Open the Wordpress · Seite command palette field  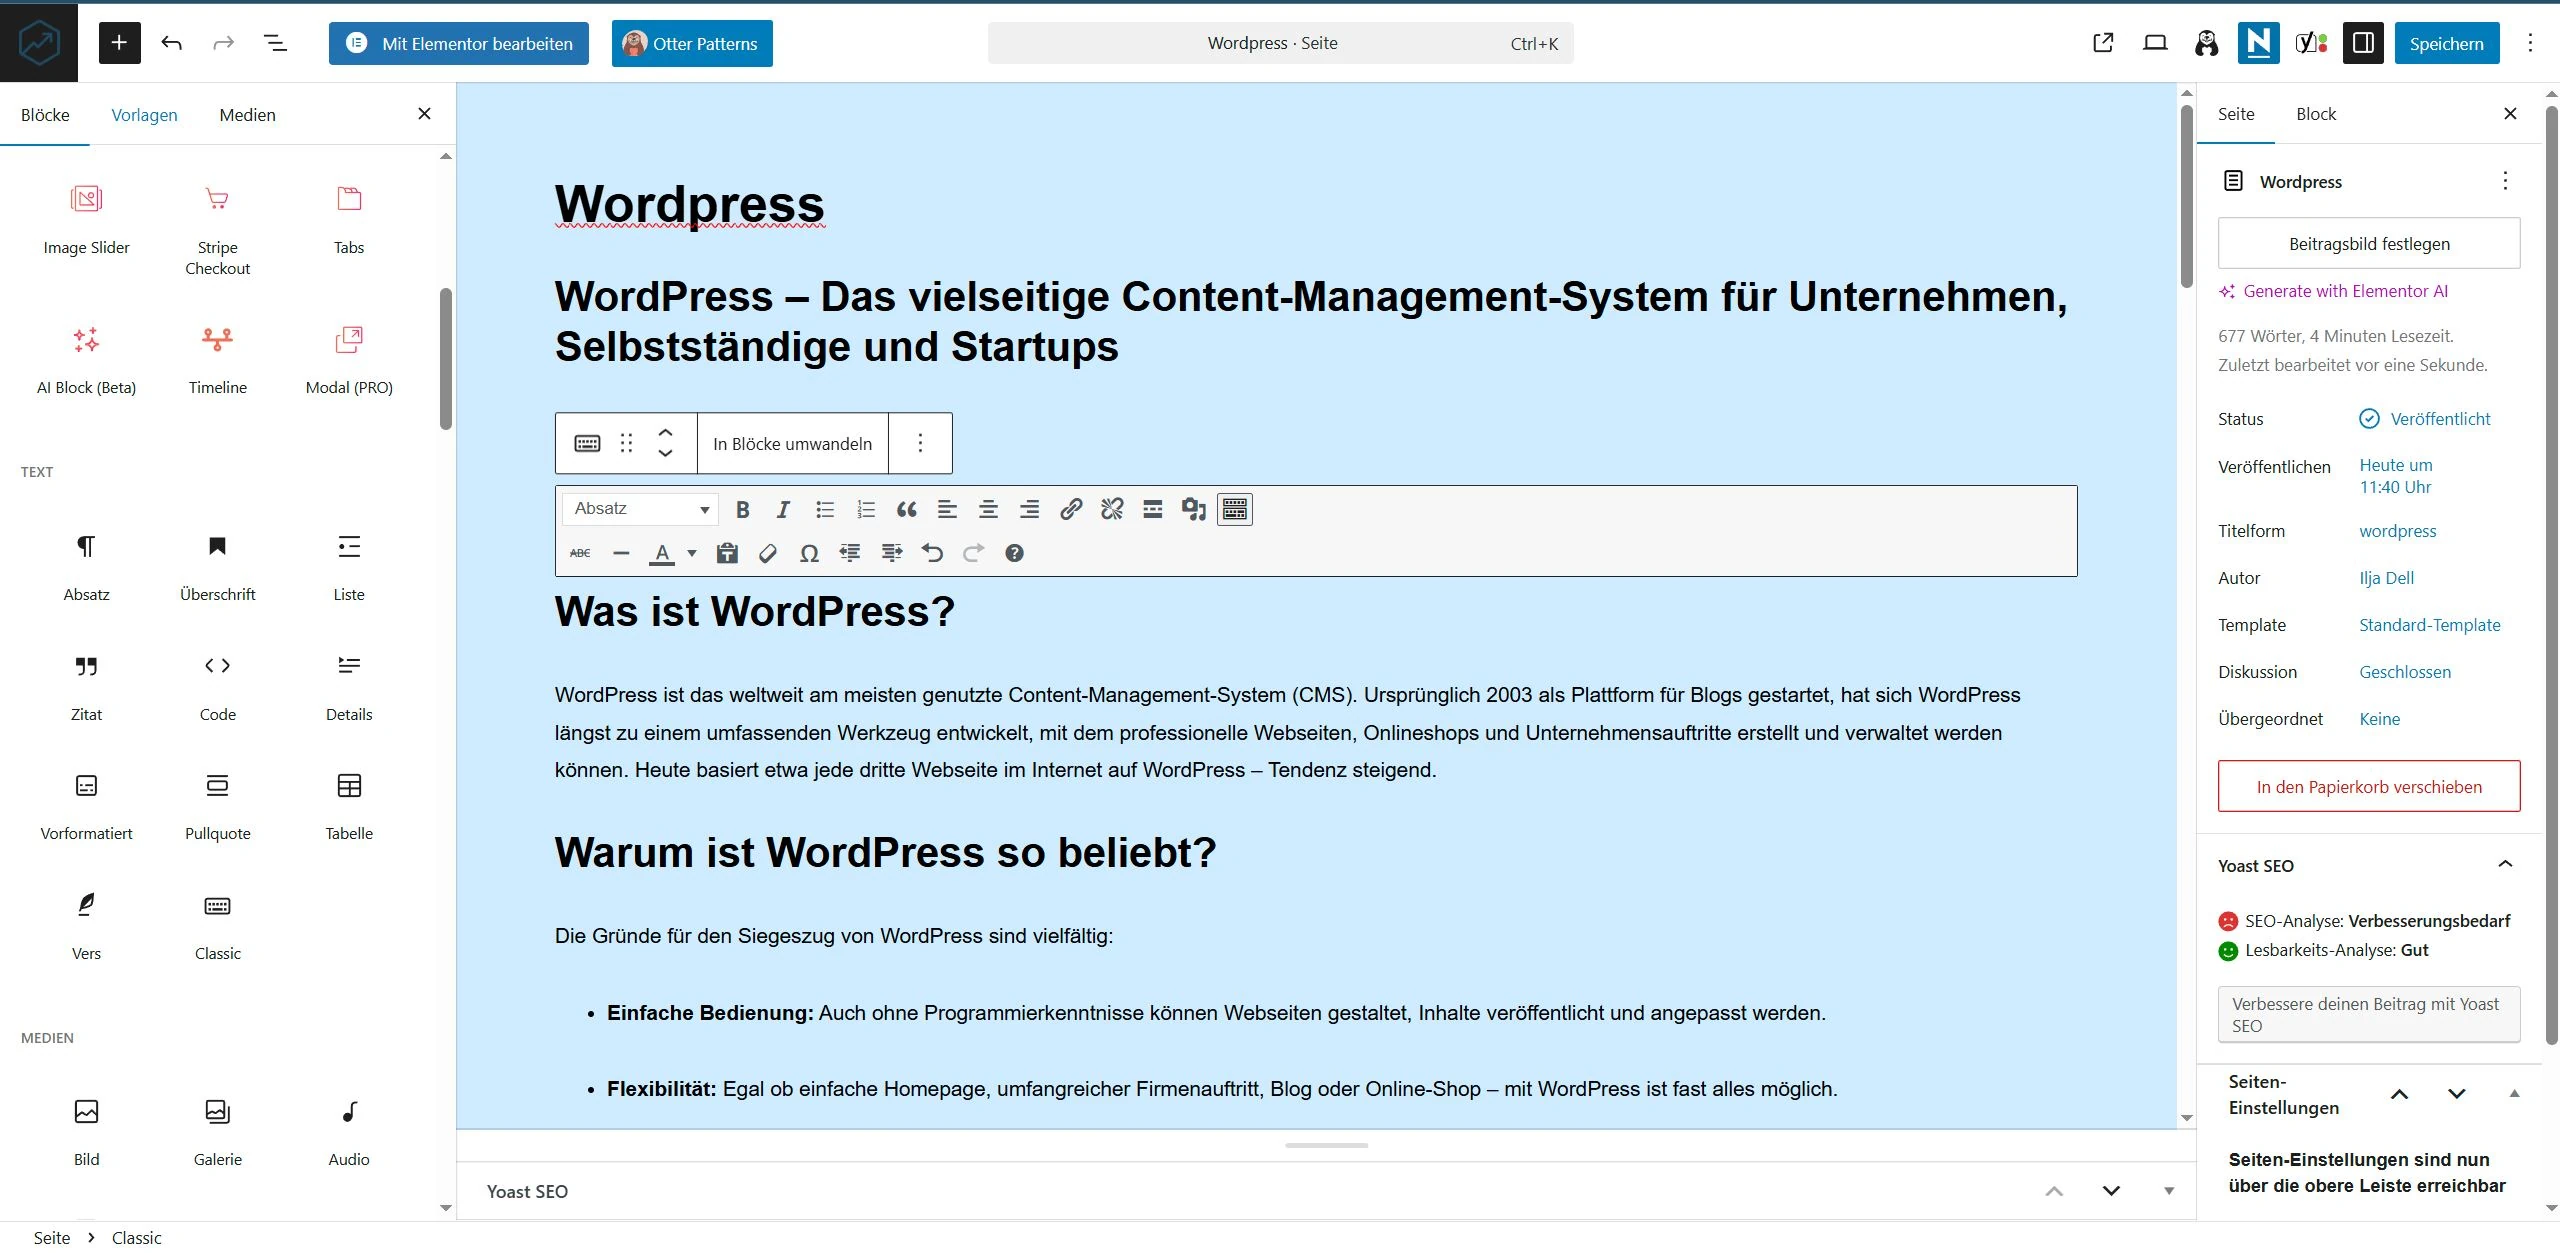click(1280, 43)
